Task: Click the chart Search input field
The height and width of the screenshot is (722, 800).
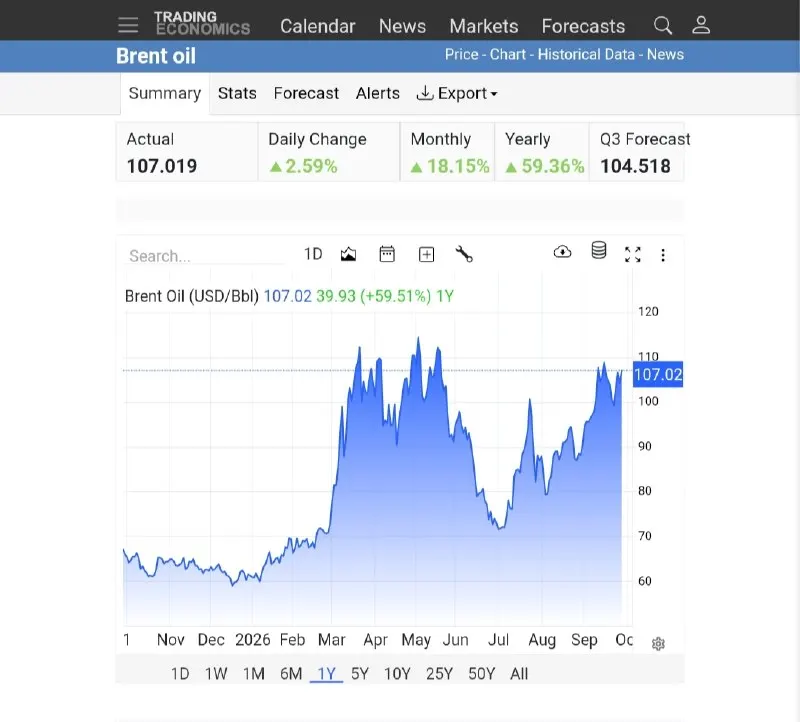Action: (x=204, y=256)
